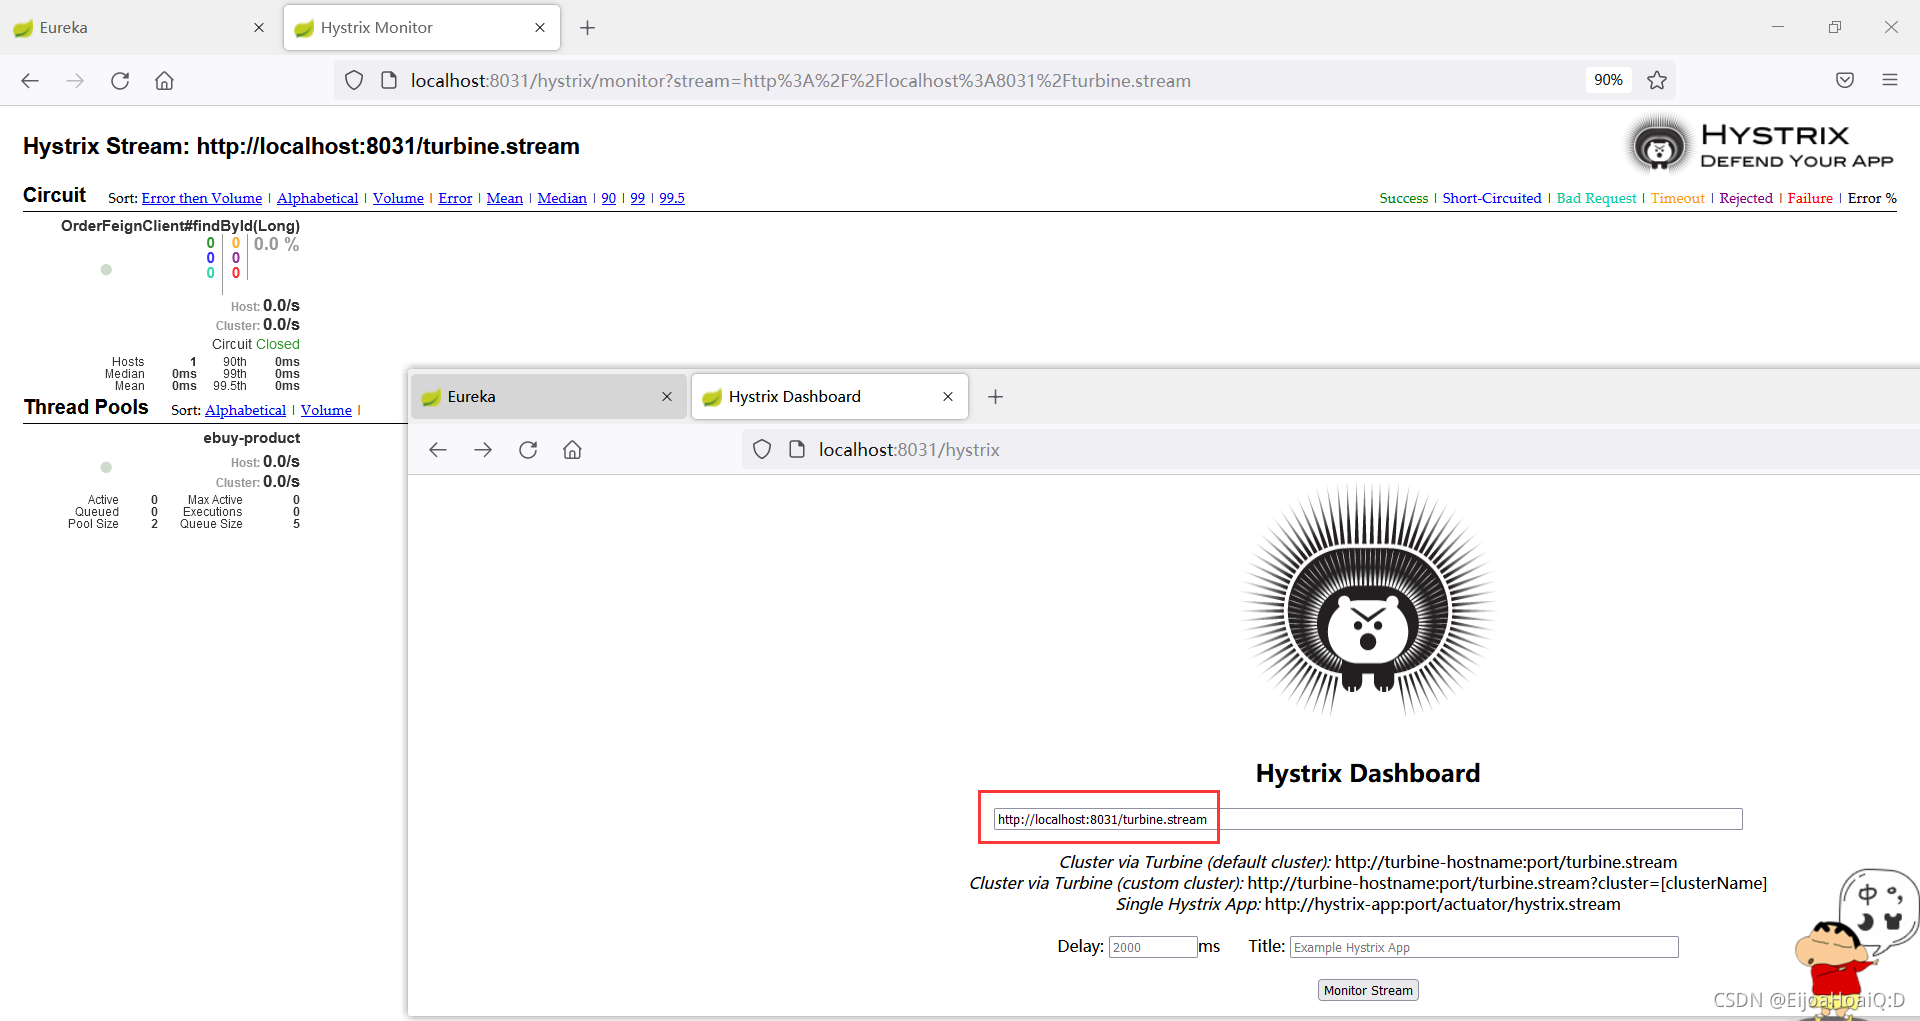Click the Circuit Closed status text
Screen dimensions: 1920x1021
(255, 344)
